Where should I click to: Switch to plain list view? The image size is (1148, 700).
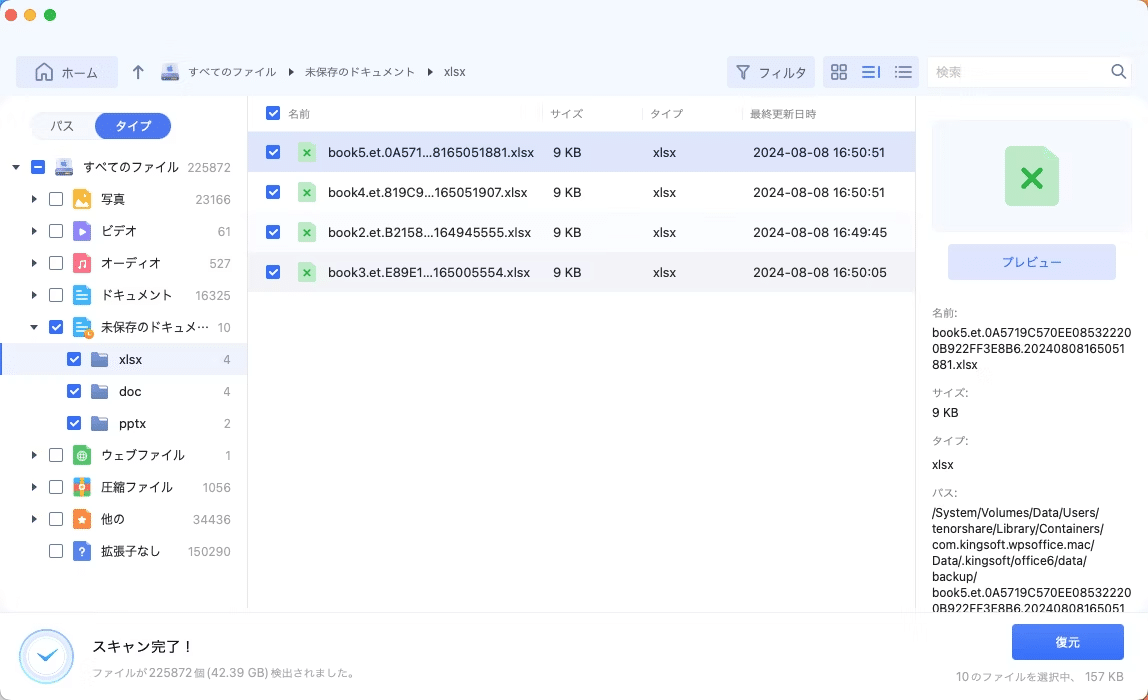click(903, 72)
